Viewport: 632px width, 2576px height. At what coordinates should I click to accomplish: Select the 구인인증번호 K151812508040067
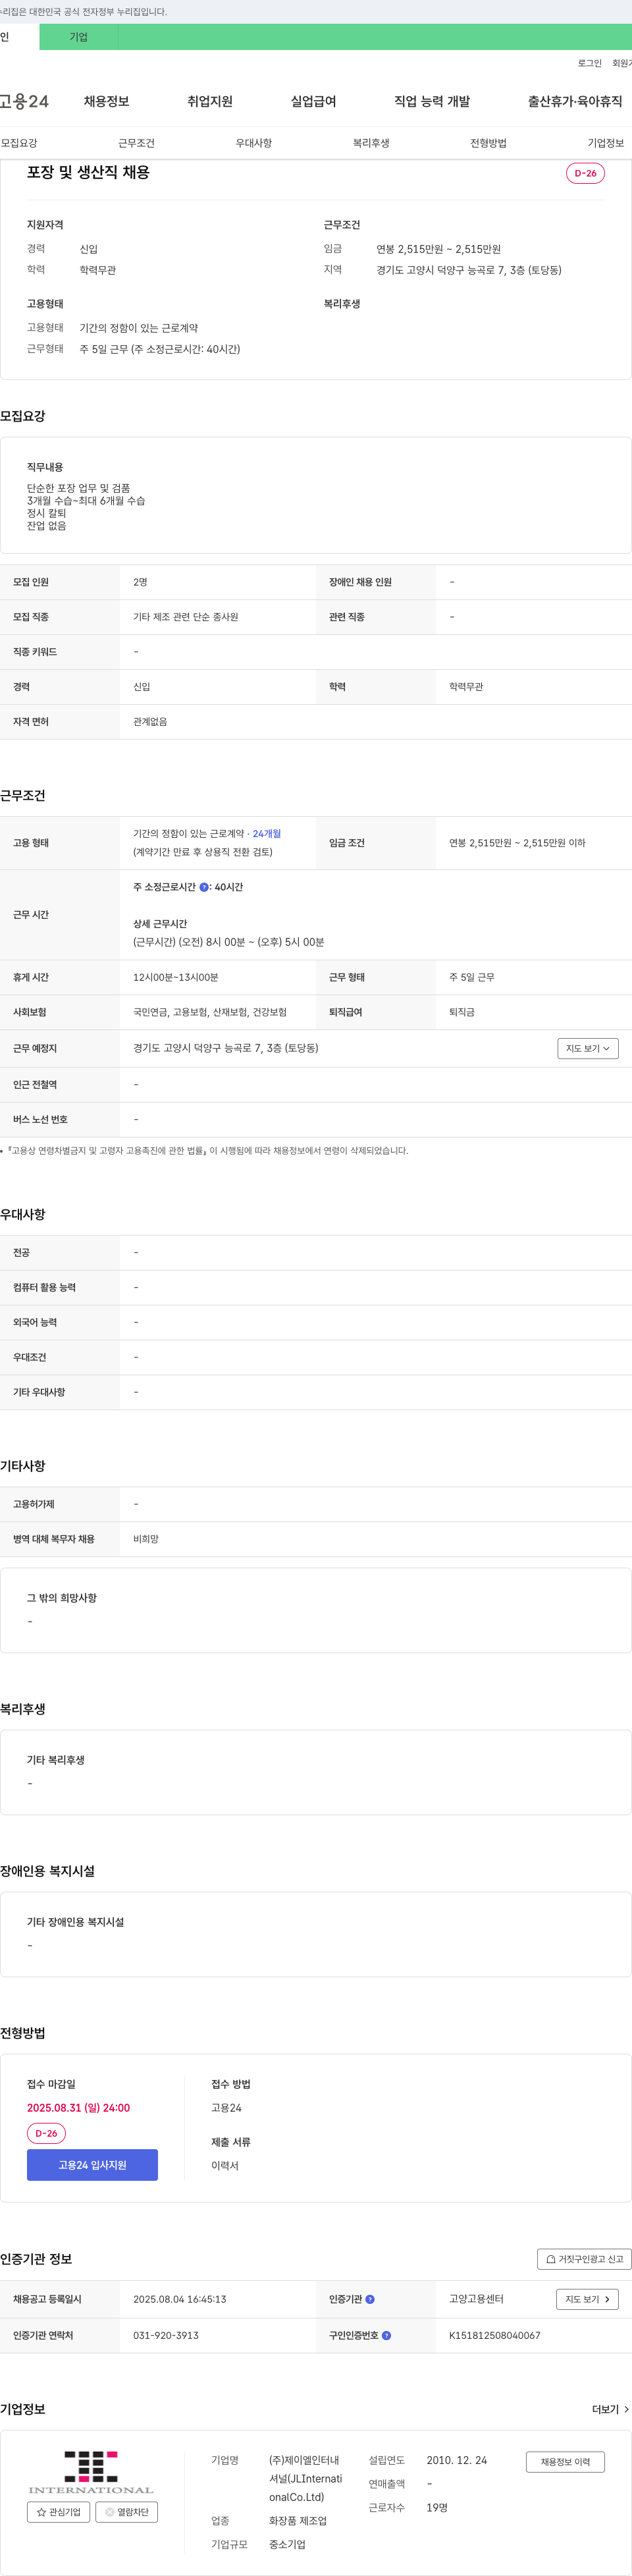tap(494, 2335)
